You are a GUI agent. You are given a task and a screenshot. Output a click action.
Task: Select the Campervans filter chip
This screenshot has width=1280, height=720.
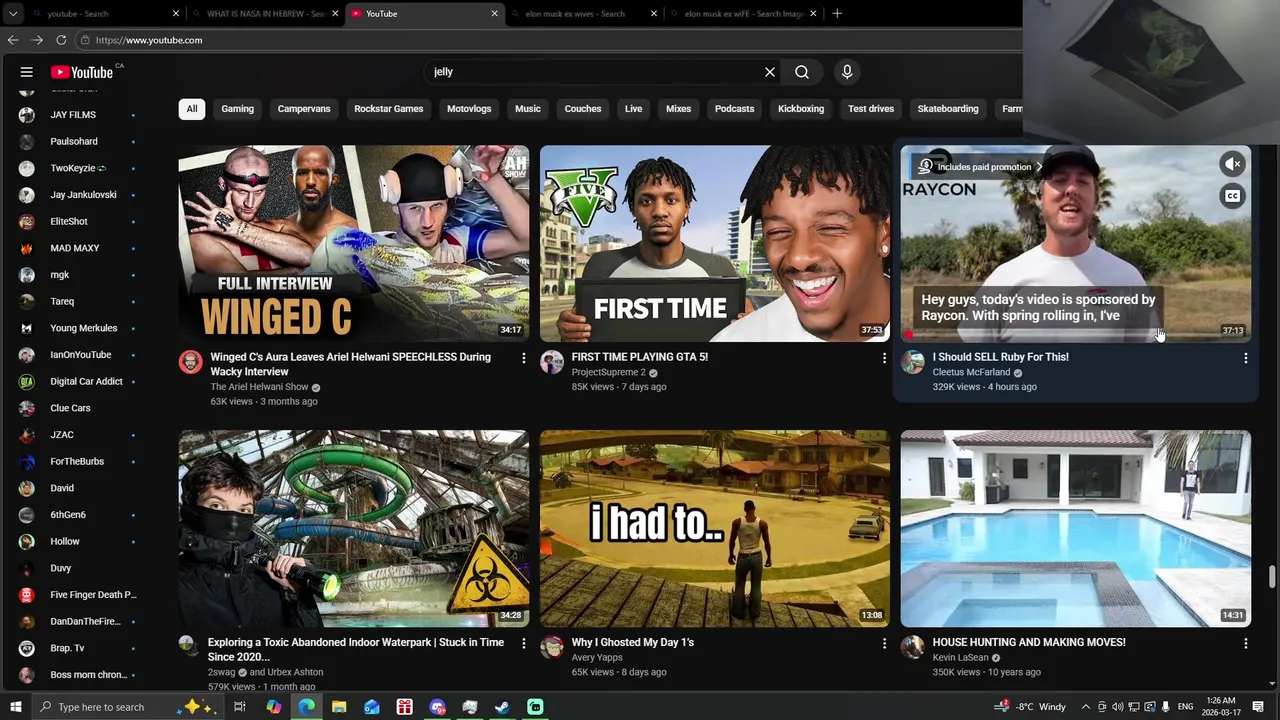(304, 109)
